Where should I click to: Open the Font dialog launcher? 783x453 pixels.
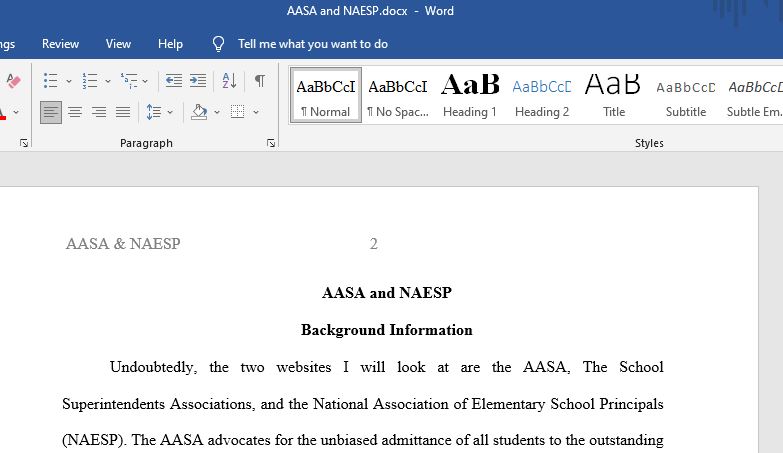click(24, 143)
